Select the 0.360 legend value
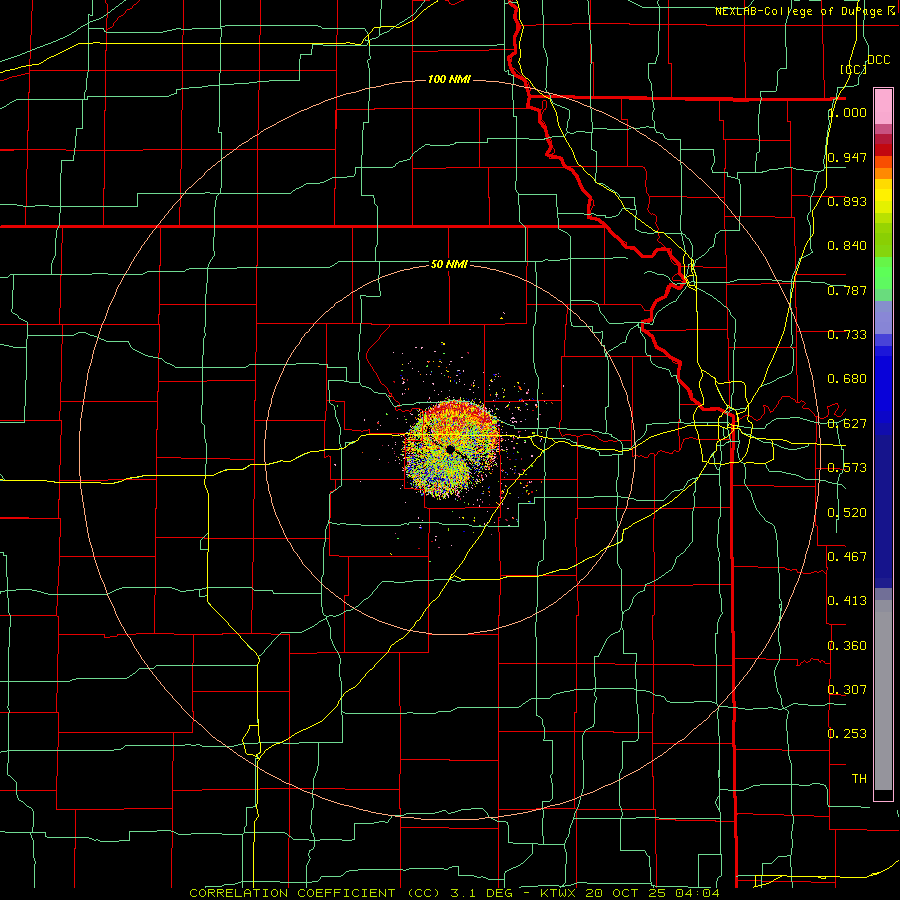 pos(847,646)
